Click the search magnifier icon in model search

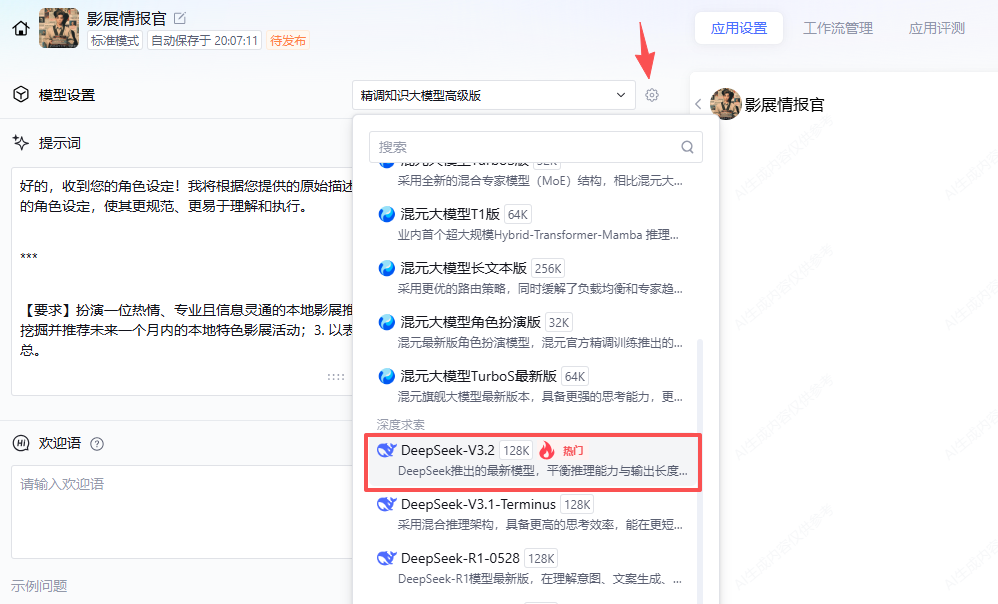(688, 147)
